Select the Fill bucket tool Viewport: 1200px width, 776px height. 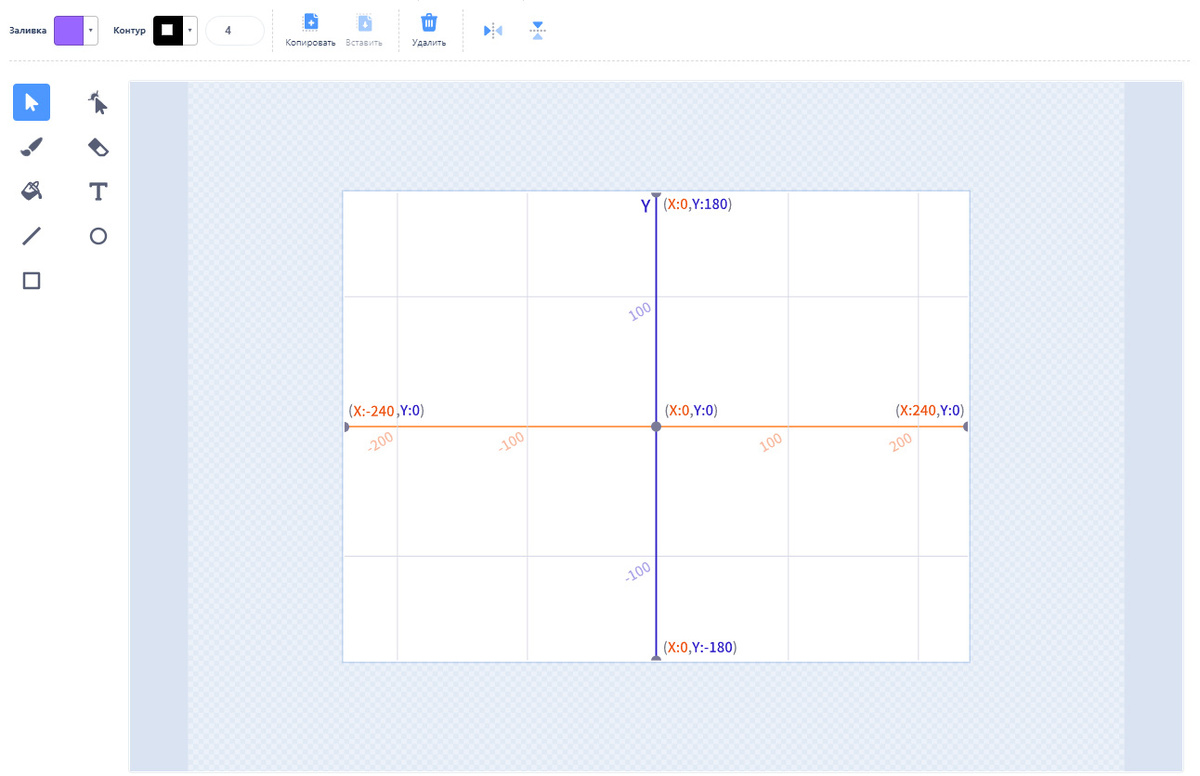pyautogui.click(x=31, y=191)
